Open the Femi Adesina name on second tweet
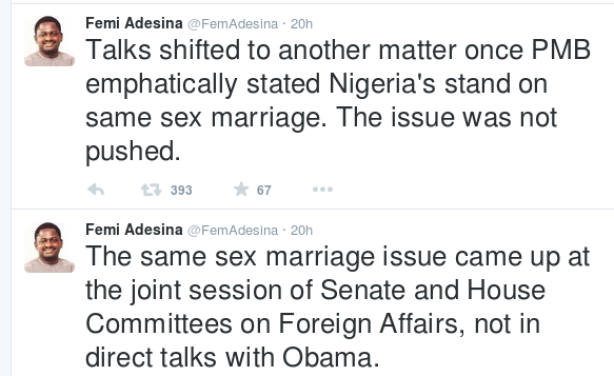The width and height of the screenshot is (614, 376). (134, 230)
